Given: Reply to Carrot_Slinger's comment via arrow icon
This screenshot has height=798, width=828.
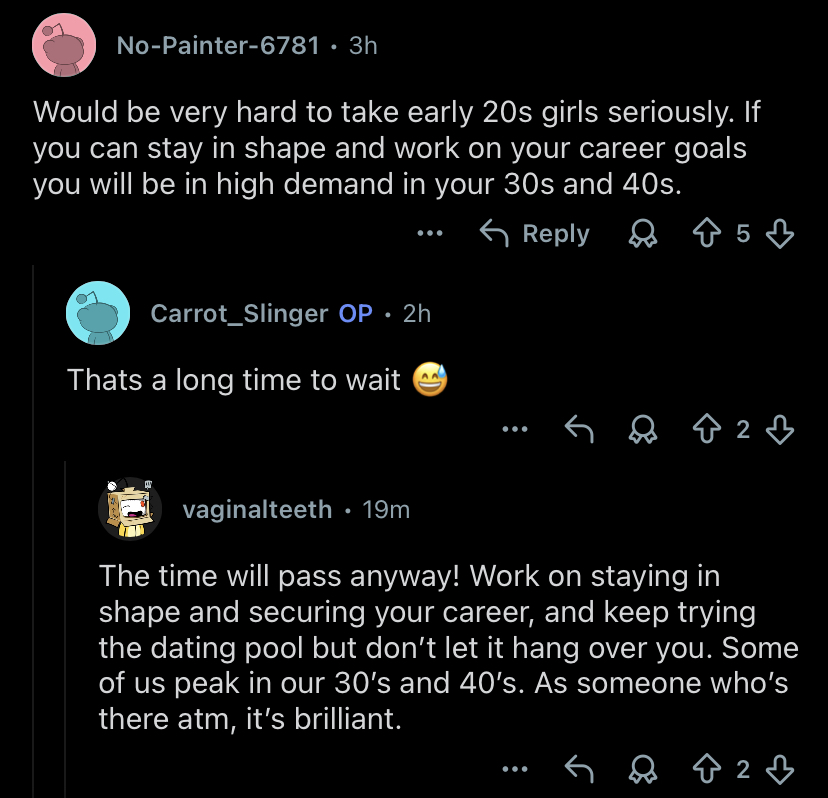Looking at the screenshot, I should pyautogui.click(x=578, y=429).
